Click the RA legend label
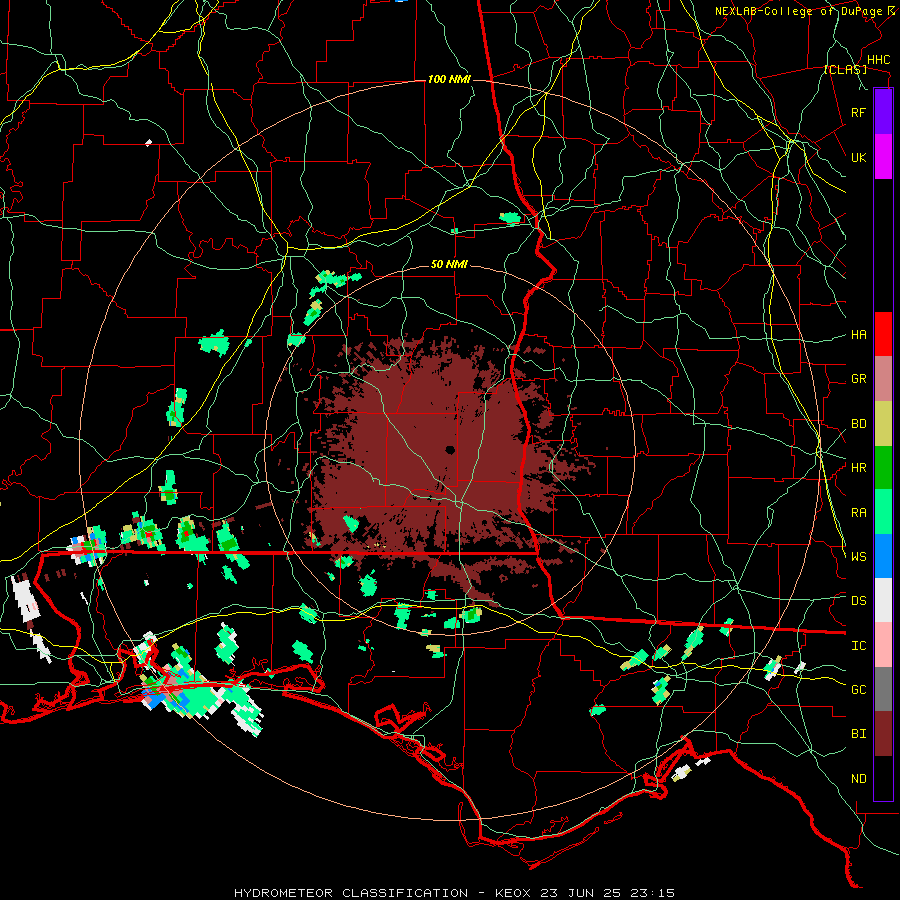Screen dimensions: 900x900 [x=858, y=513]
